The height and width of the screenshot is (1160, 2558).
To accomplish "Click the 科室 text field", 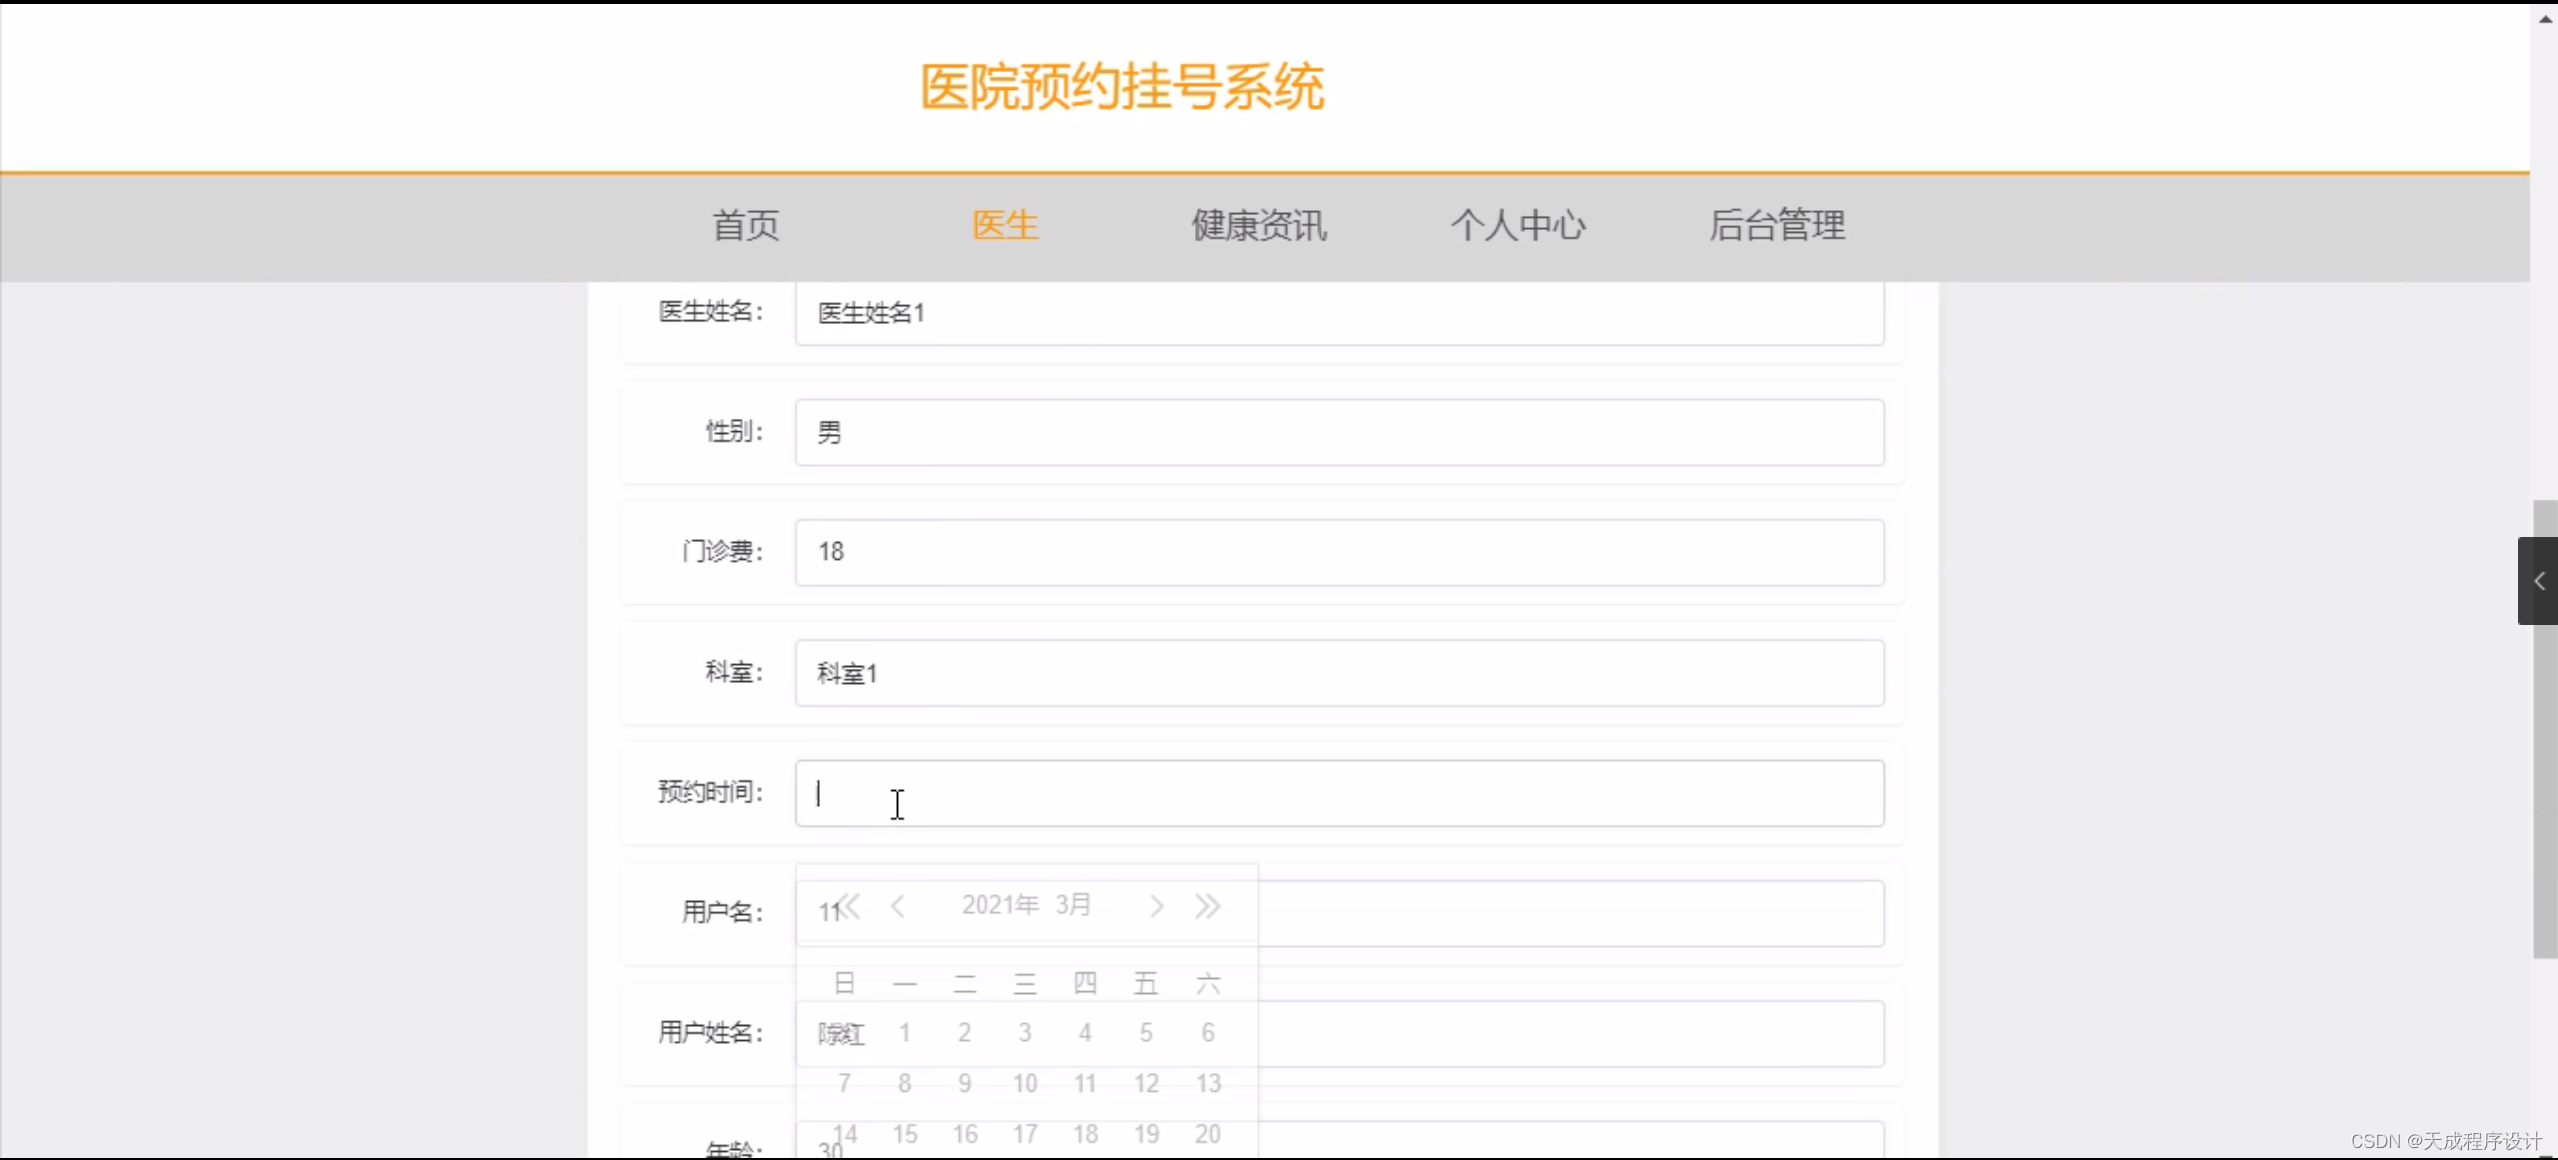I will click(x=1338, y=673).
